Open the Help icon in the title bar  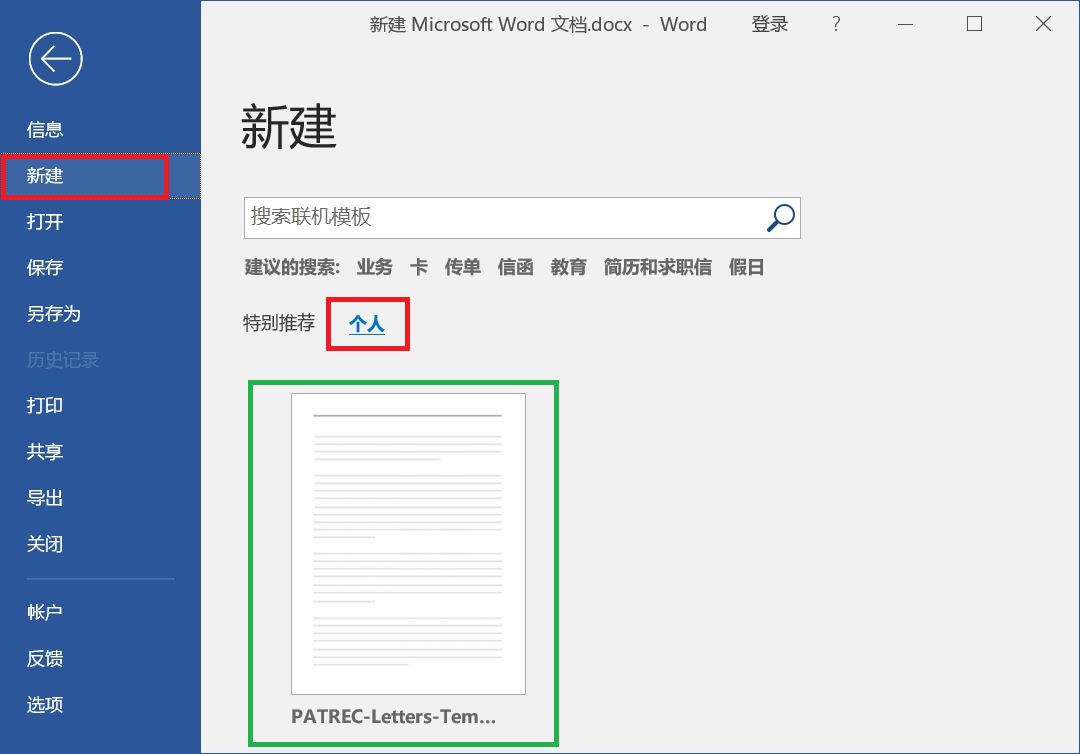[x=836, y=24]
